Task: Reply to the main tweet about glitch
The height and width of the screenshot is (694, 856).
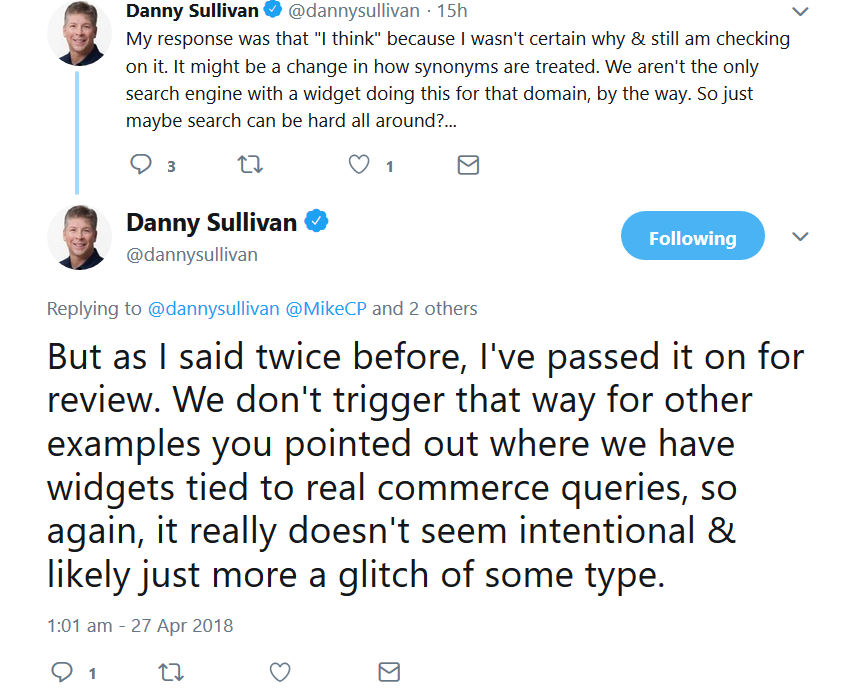Action: pyautogui.click(x=62, y=672)
